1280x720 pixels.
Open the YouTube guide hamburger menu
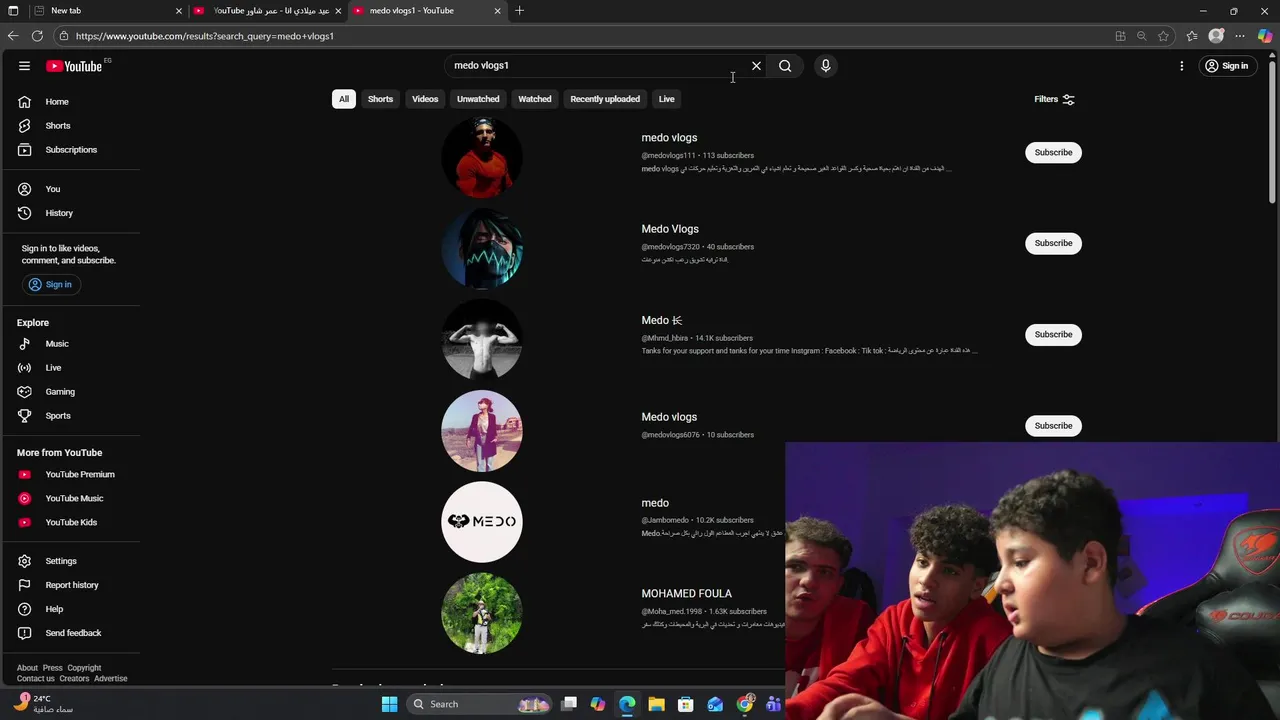coord(24,66)
